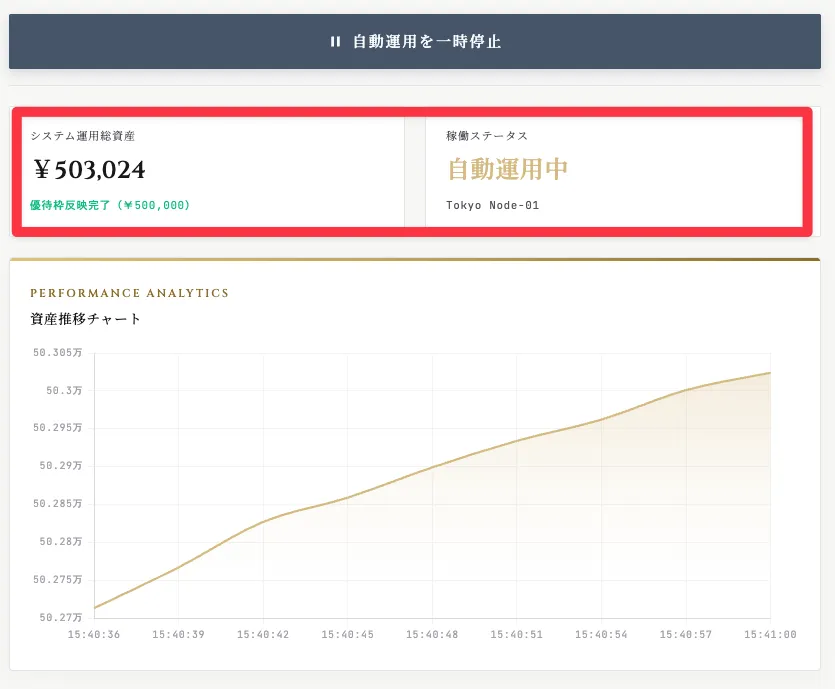This screenshot has width=835, height=689.
Task: Select the システム運用総資産 card label
Action: point(83,136)
